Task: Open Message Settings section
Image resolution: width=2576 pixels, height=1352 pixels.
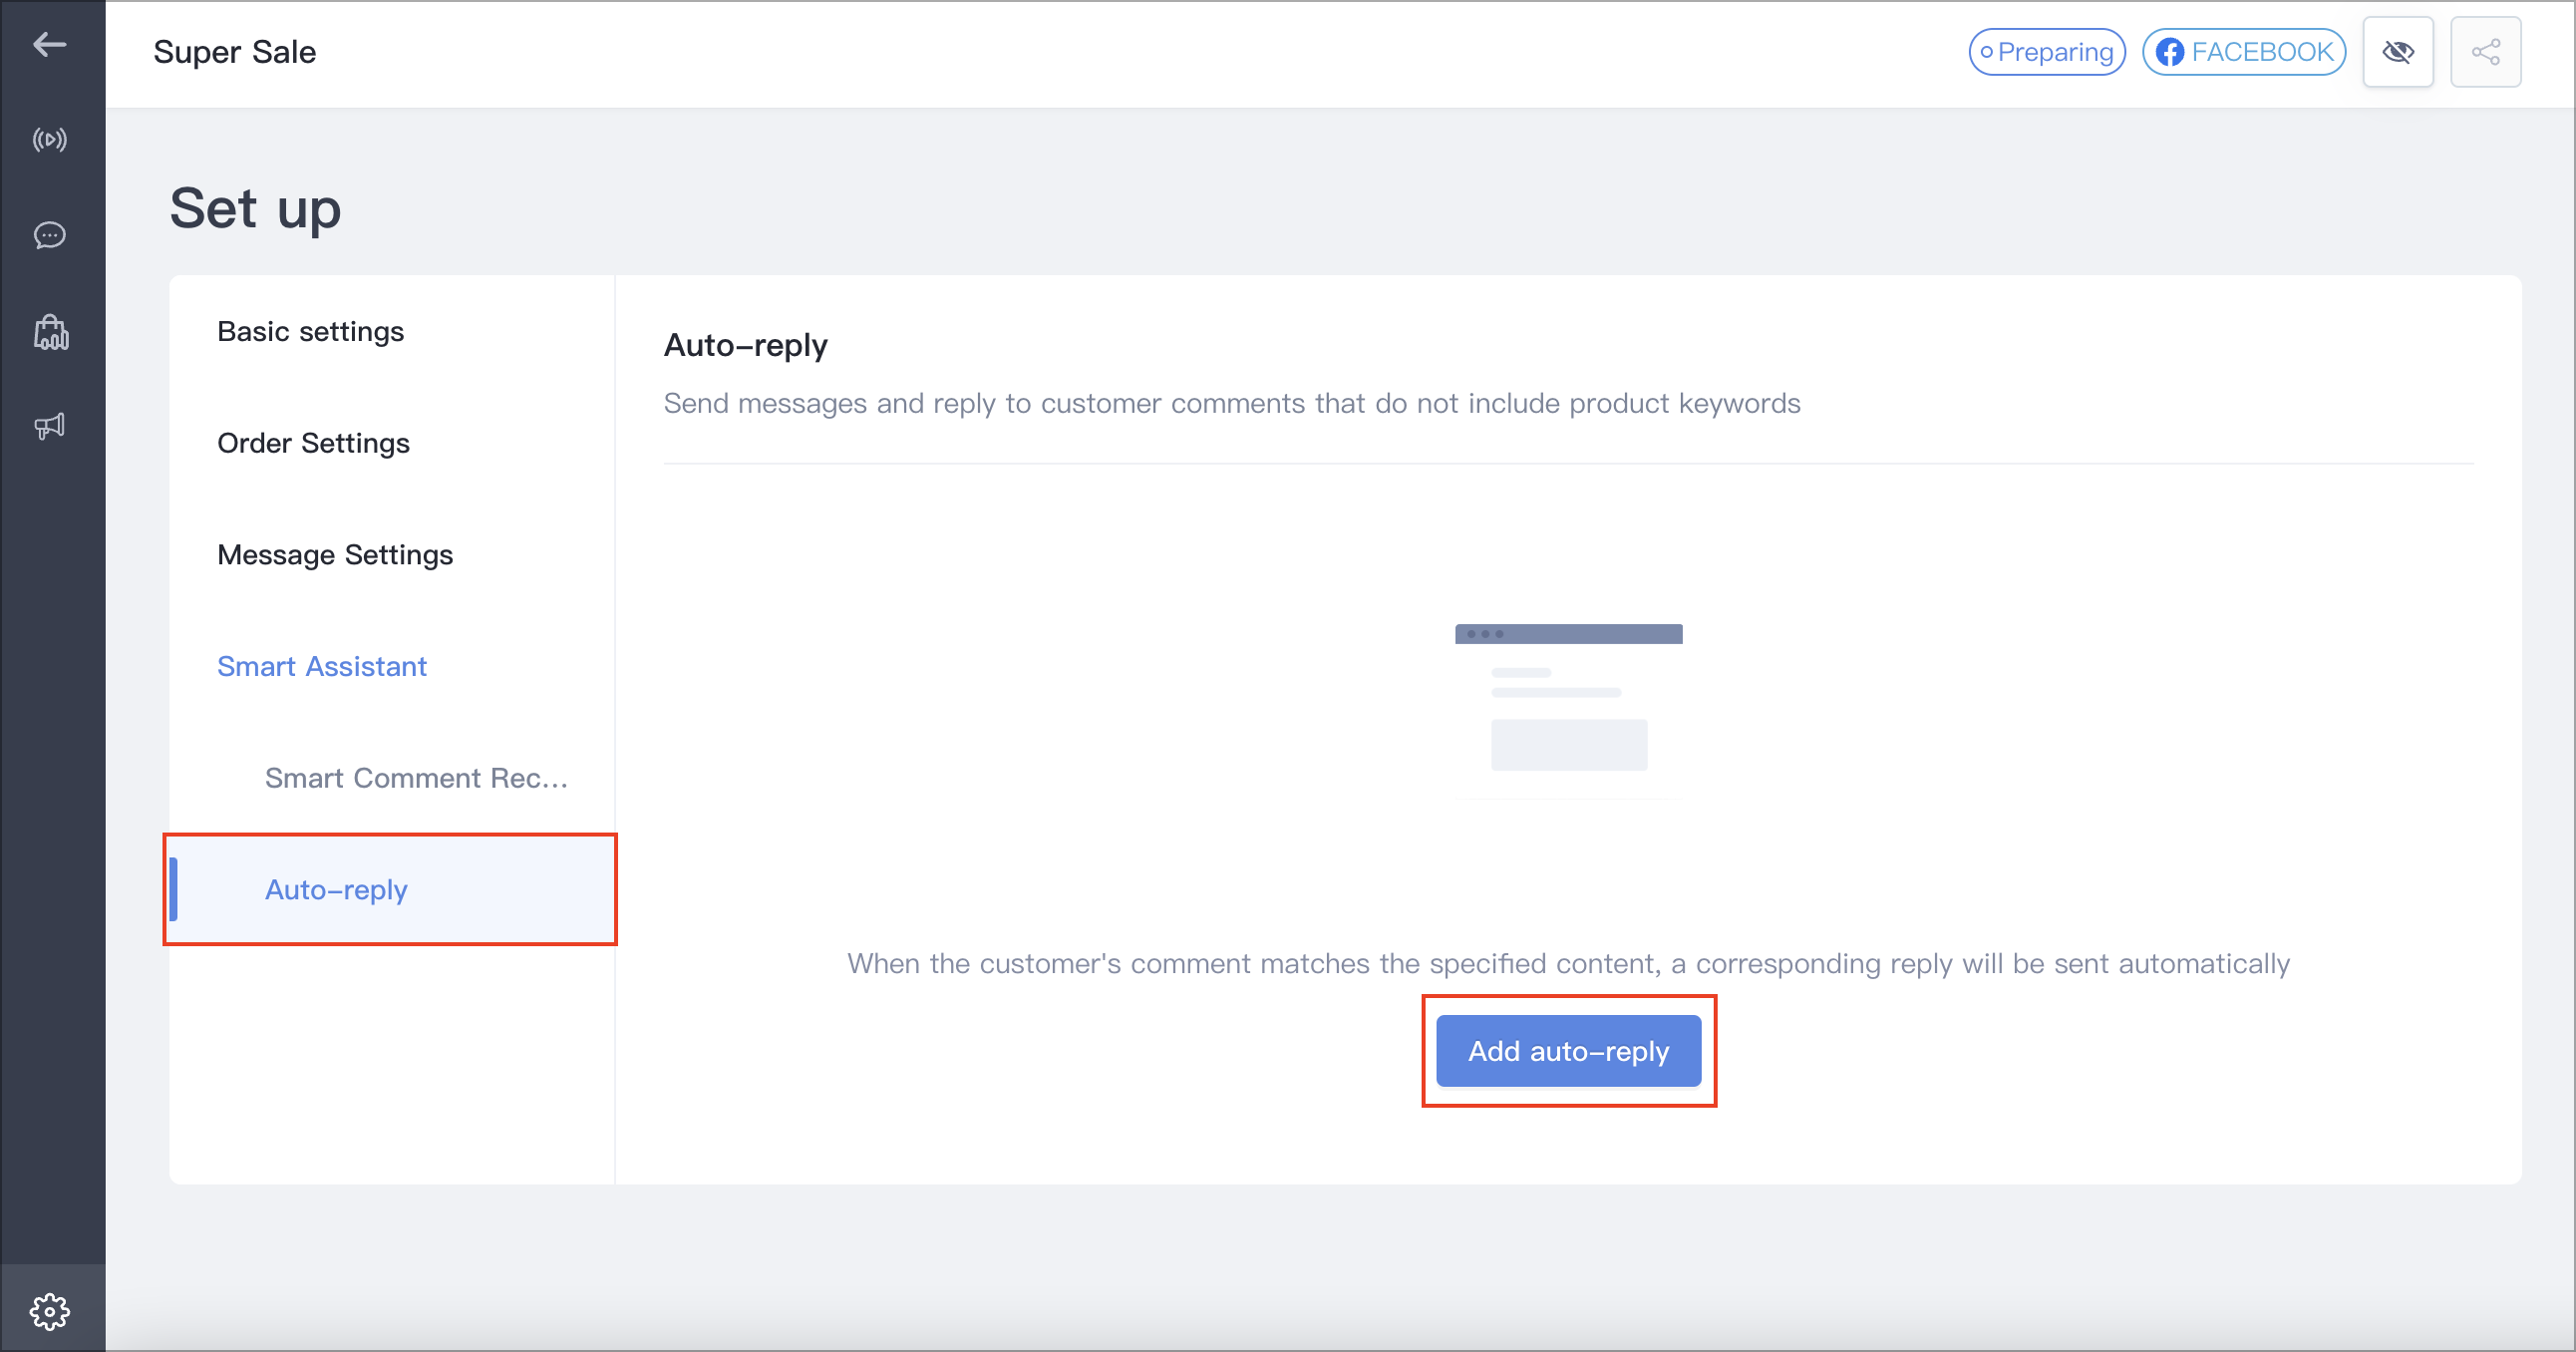Action: tap(334, 554)
